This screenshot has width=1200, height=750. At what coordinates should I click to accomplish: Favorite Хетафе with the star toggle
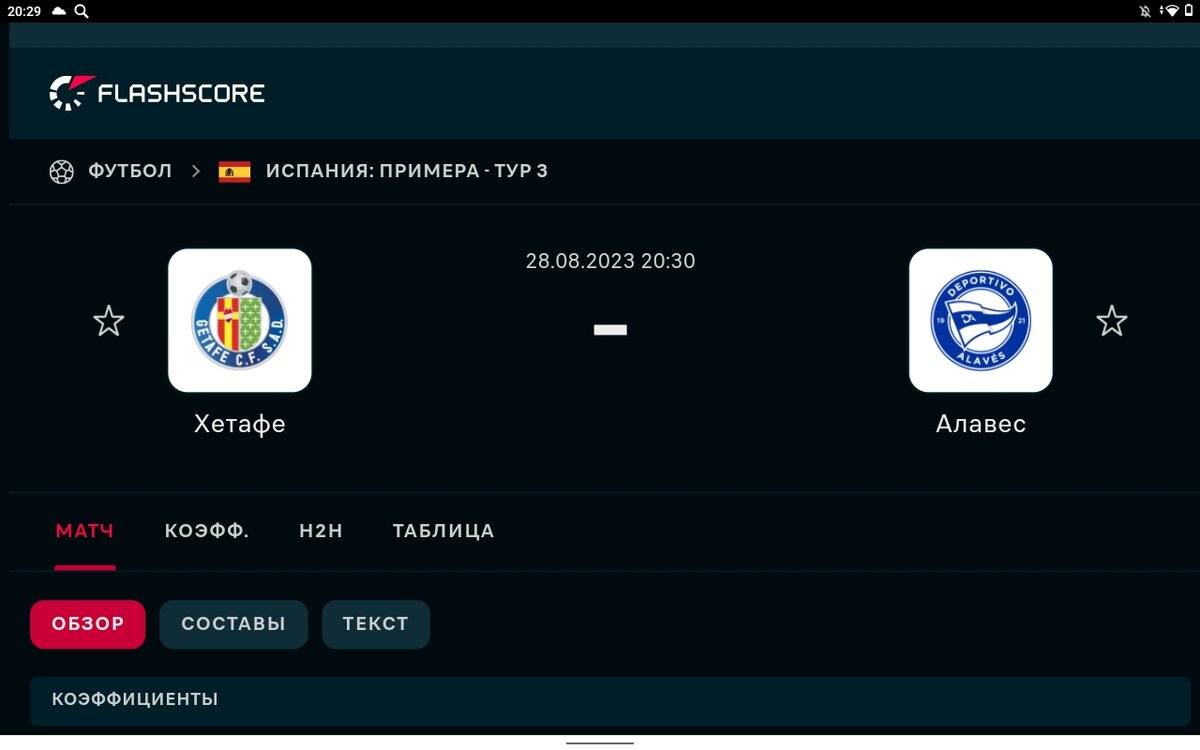109,321
